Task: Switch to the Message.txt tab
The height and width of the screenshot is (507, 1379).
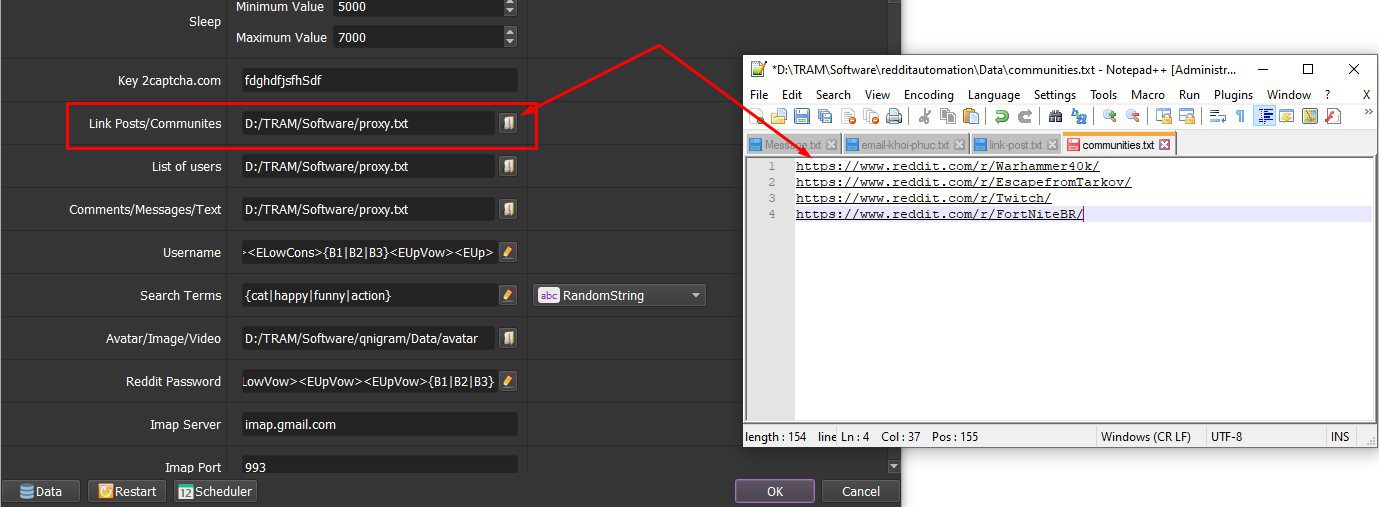Action: click(x=793, y=145)
